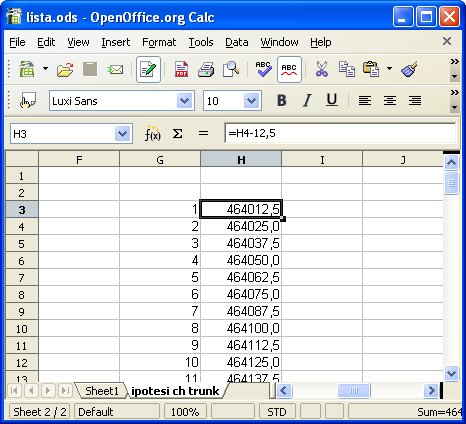Screen dimensions: 466x424
Task: Expand the Luxi Sans font name dropdown
Action: coord(185,100)
